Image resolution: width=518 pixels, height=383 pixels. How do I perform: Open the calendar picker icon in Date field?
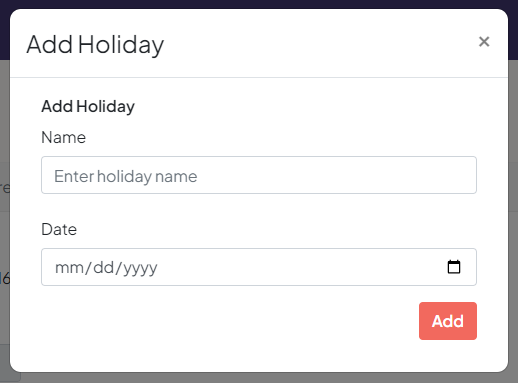click(454, 267)
